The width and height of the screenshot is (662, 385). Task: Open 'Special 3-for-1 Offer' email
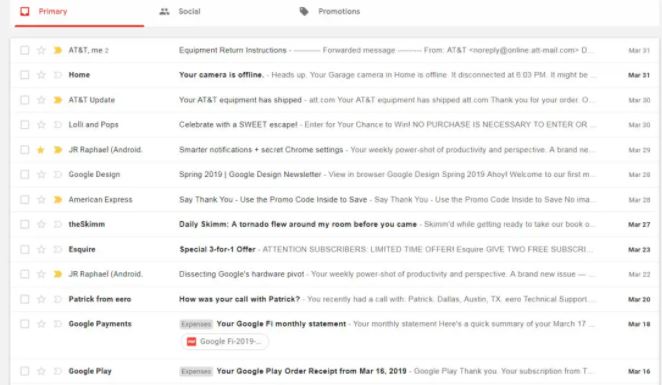pyautogui.click(x=217, y=249)
